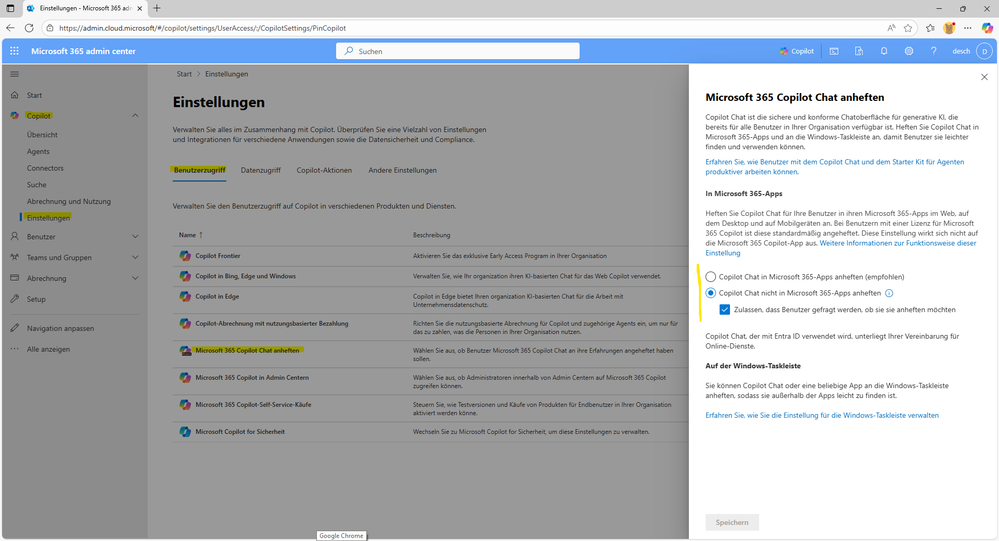Show all navigation via Alle anzeigen

[48, 349]
